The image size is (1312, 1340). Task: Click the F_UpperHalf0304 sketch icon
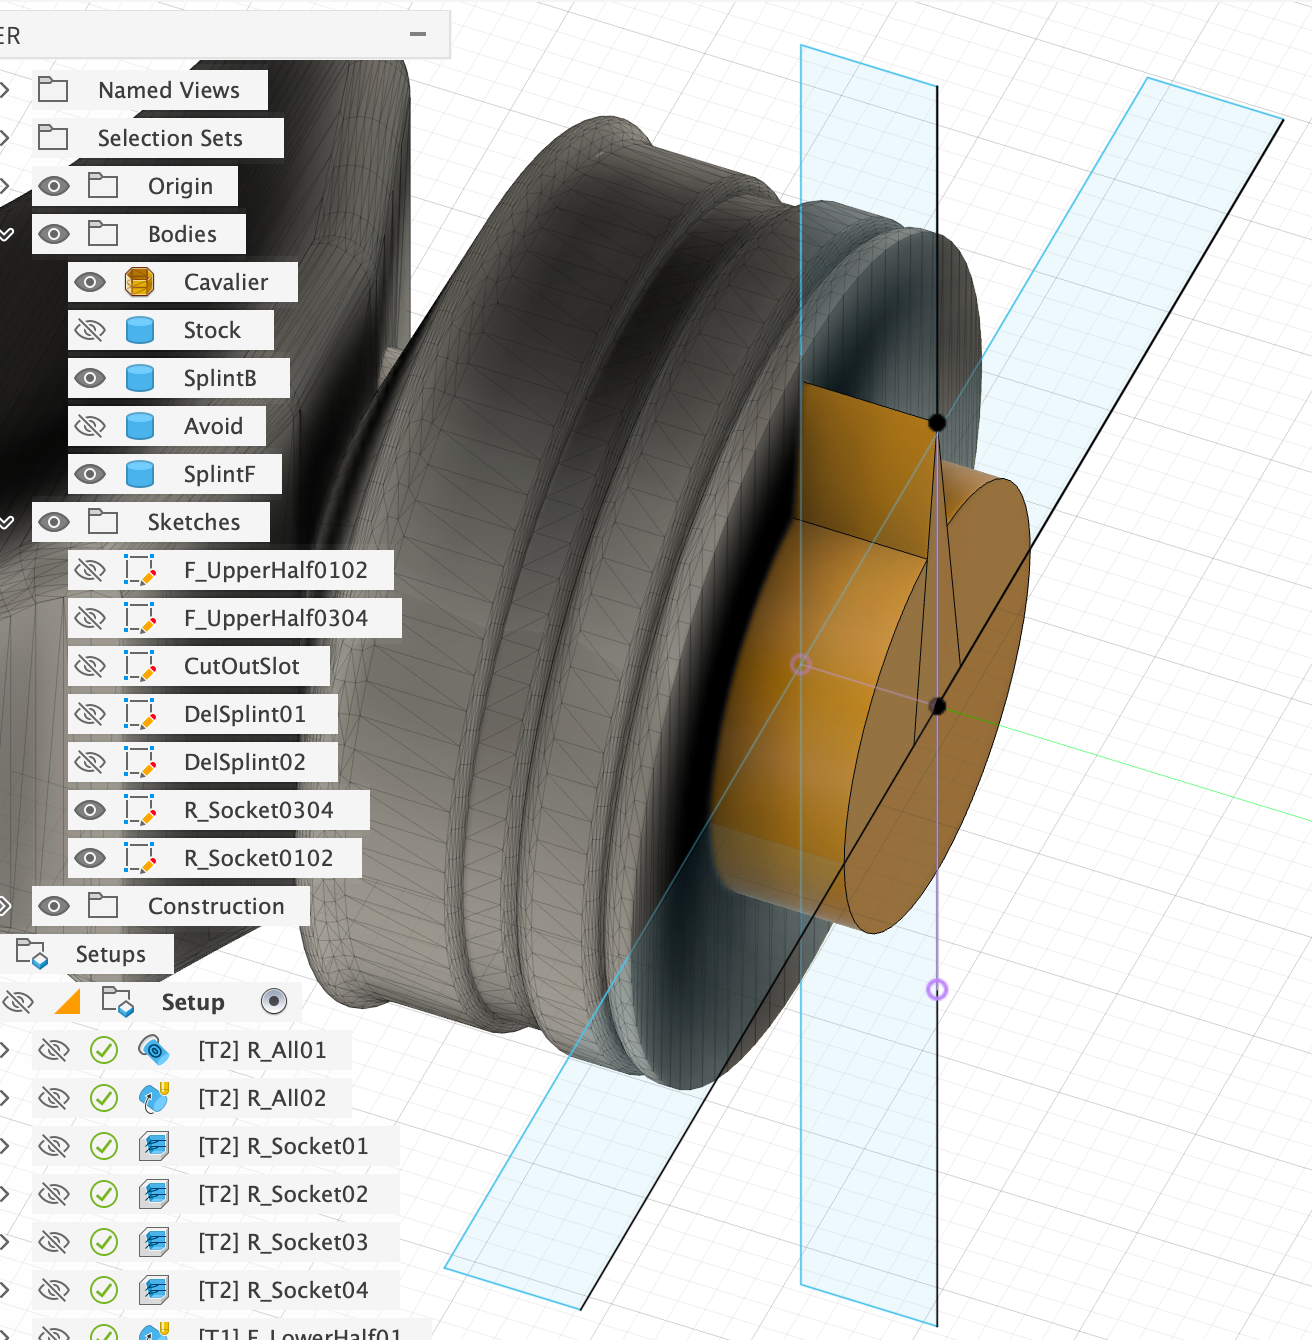coord(140,618)
